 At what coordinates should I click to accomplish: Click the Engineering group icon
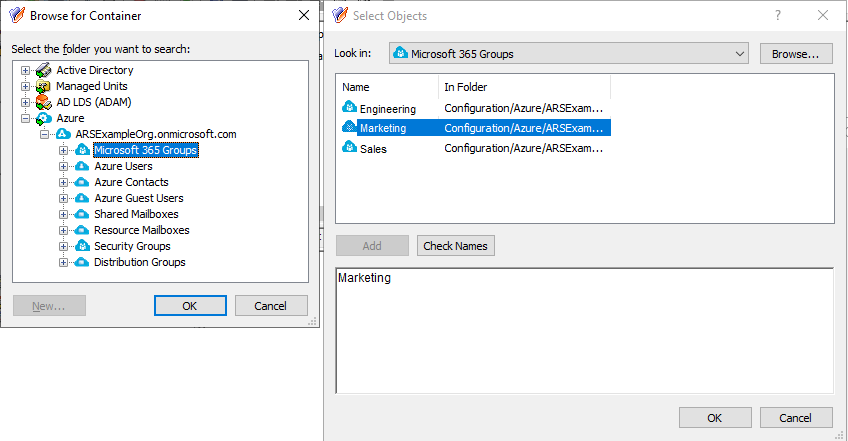pyautogui.click(x=349, y=107)
